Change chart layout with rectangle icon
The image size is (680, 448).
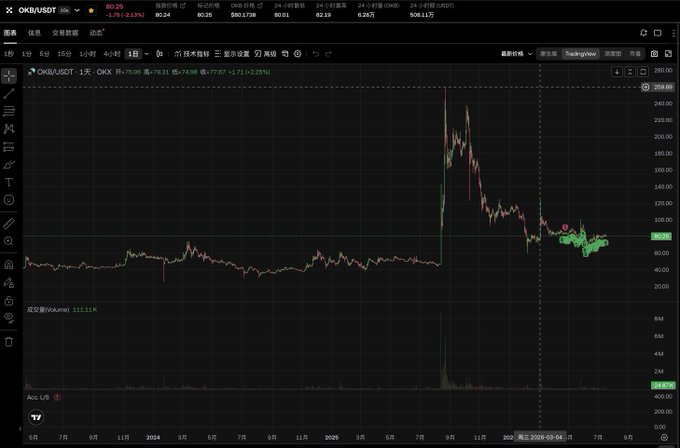657,33
